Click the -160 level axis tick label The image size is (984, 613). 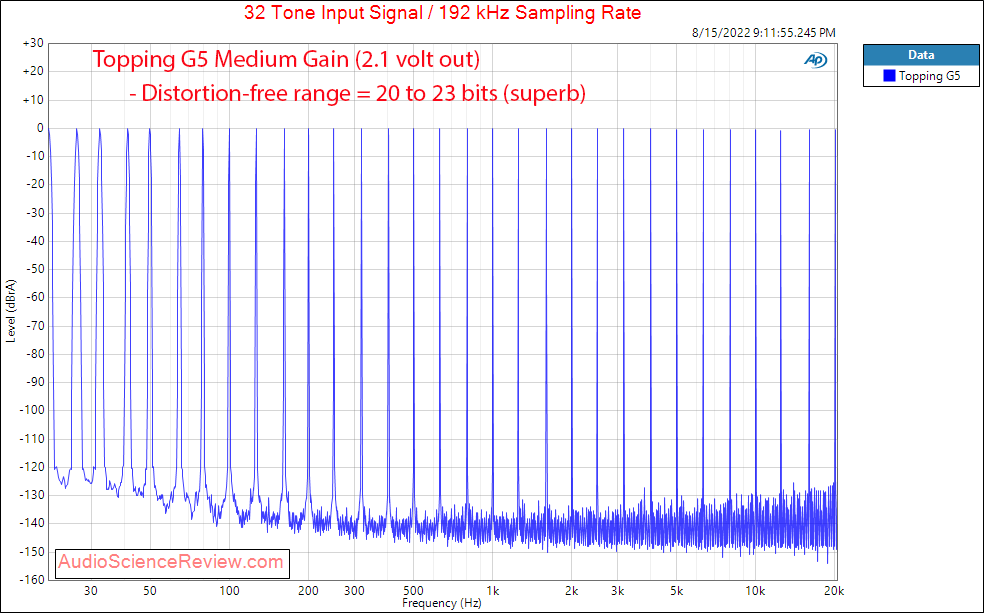coord(31,580)
